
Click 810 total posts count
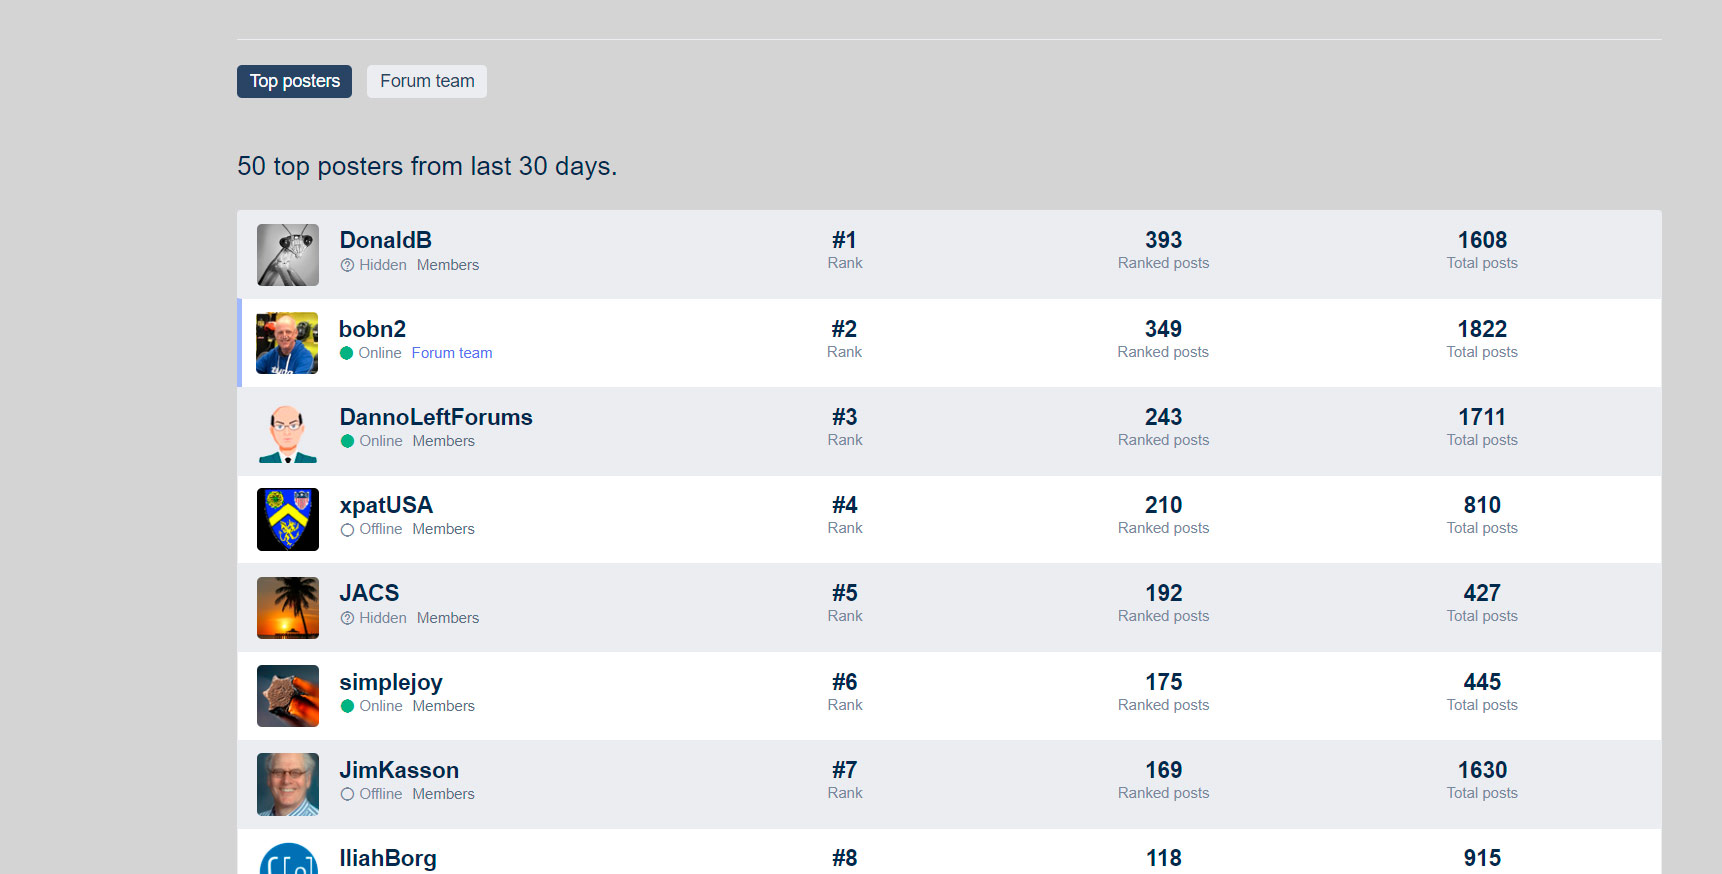1482,505
